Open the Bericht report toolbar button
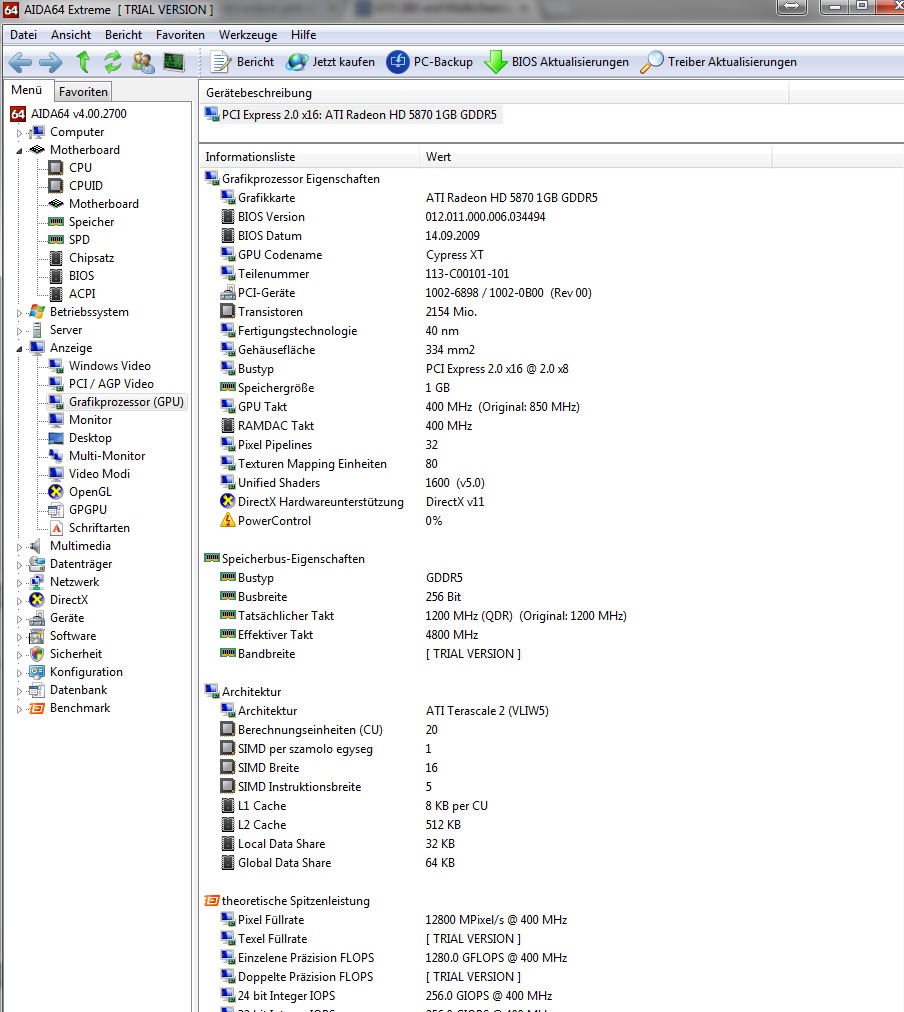 243,62
